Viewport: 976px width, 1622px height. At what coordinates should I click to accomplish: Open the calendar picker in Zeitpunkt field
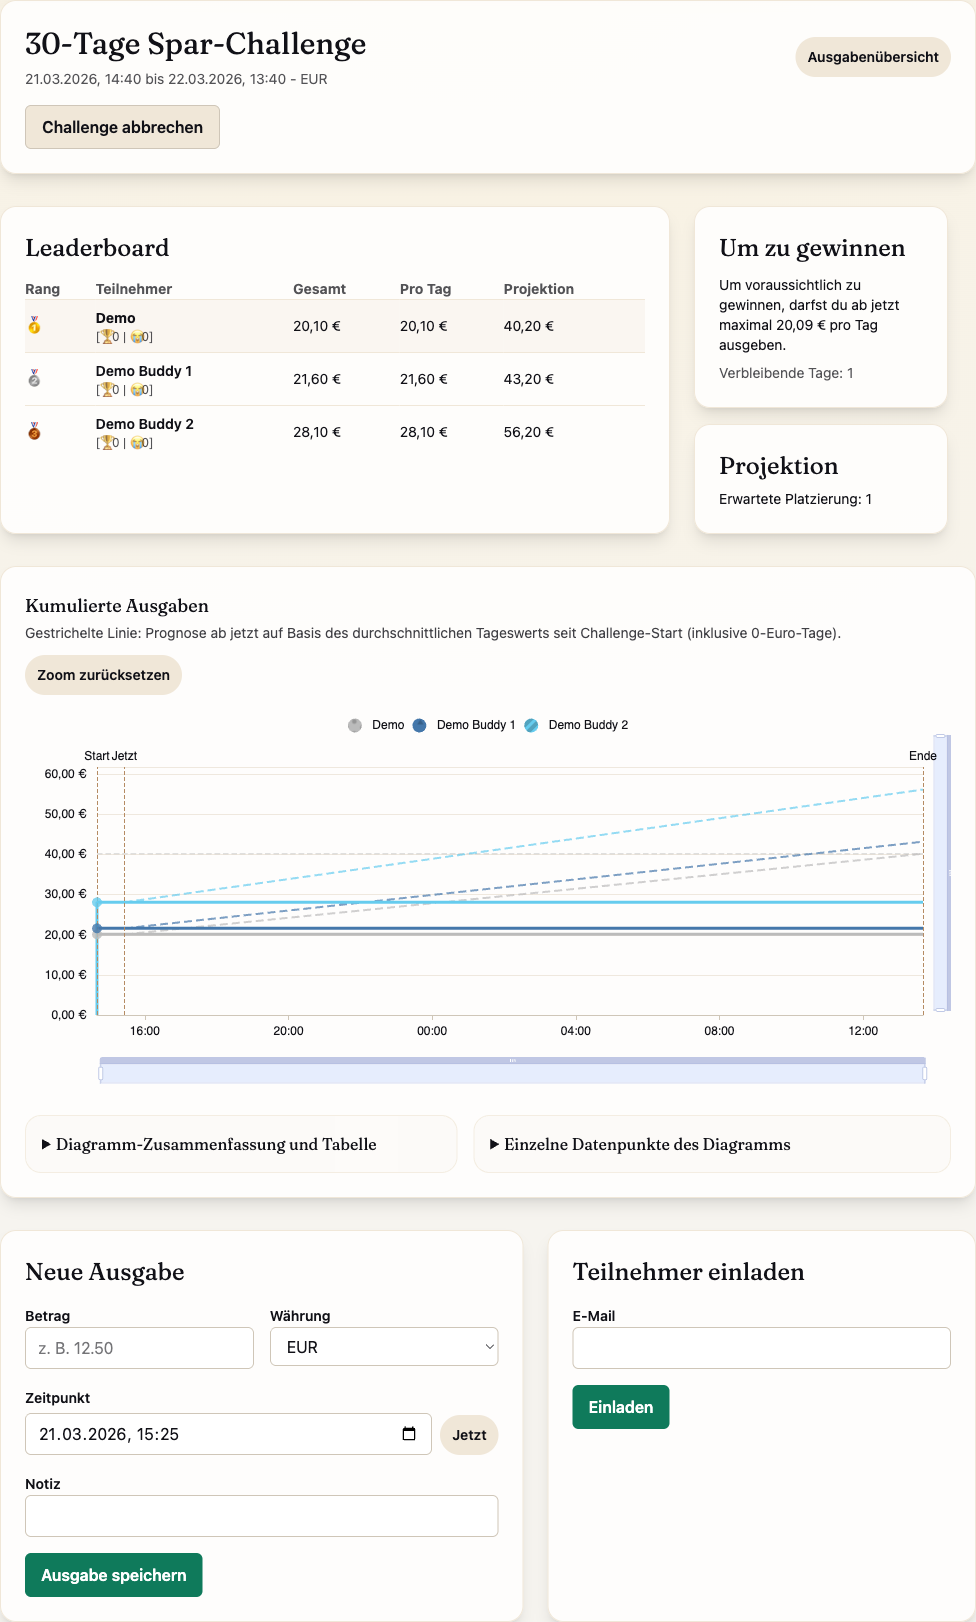[x=409, y=1434]
